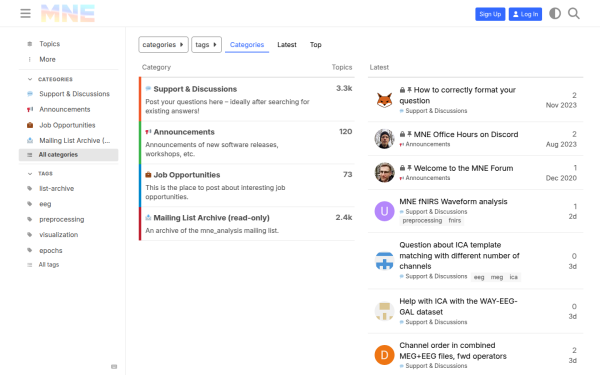Open 'How to correctly format your question'
600x375 pixels.
(x=458, y=95)
